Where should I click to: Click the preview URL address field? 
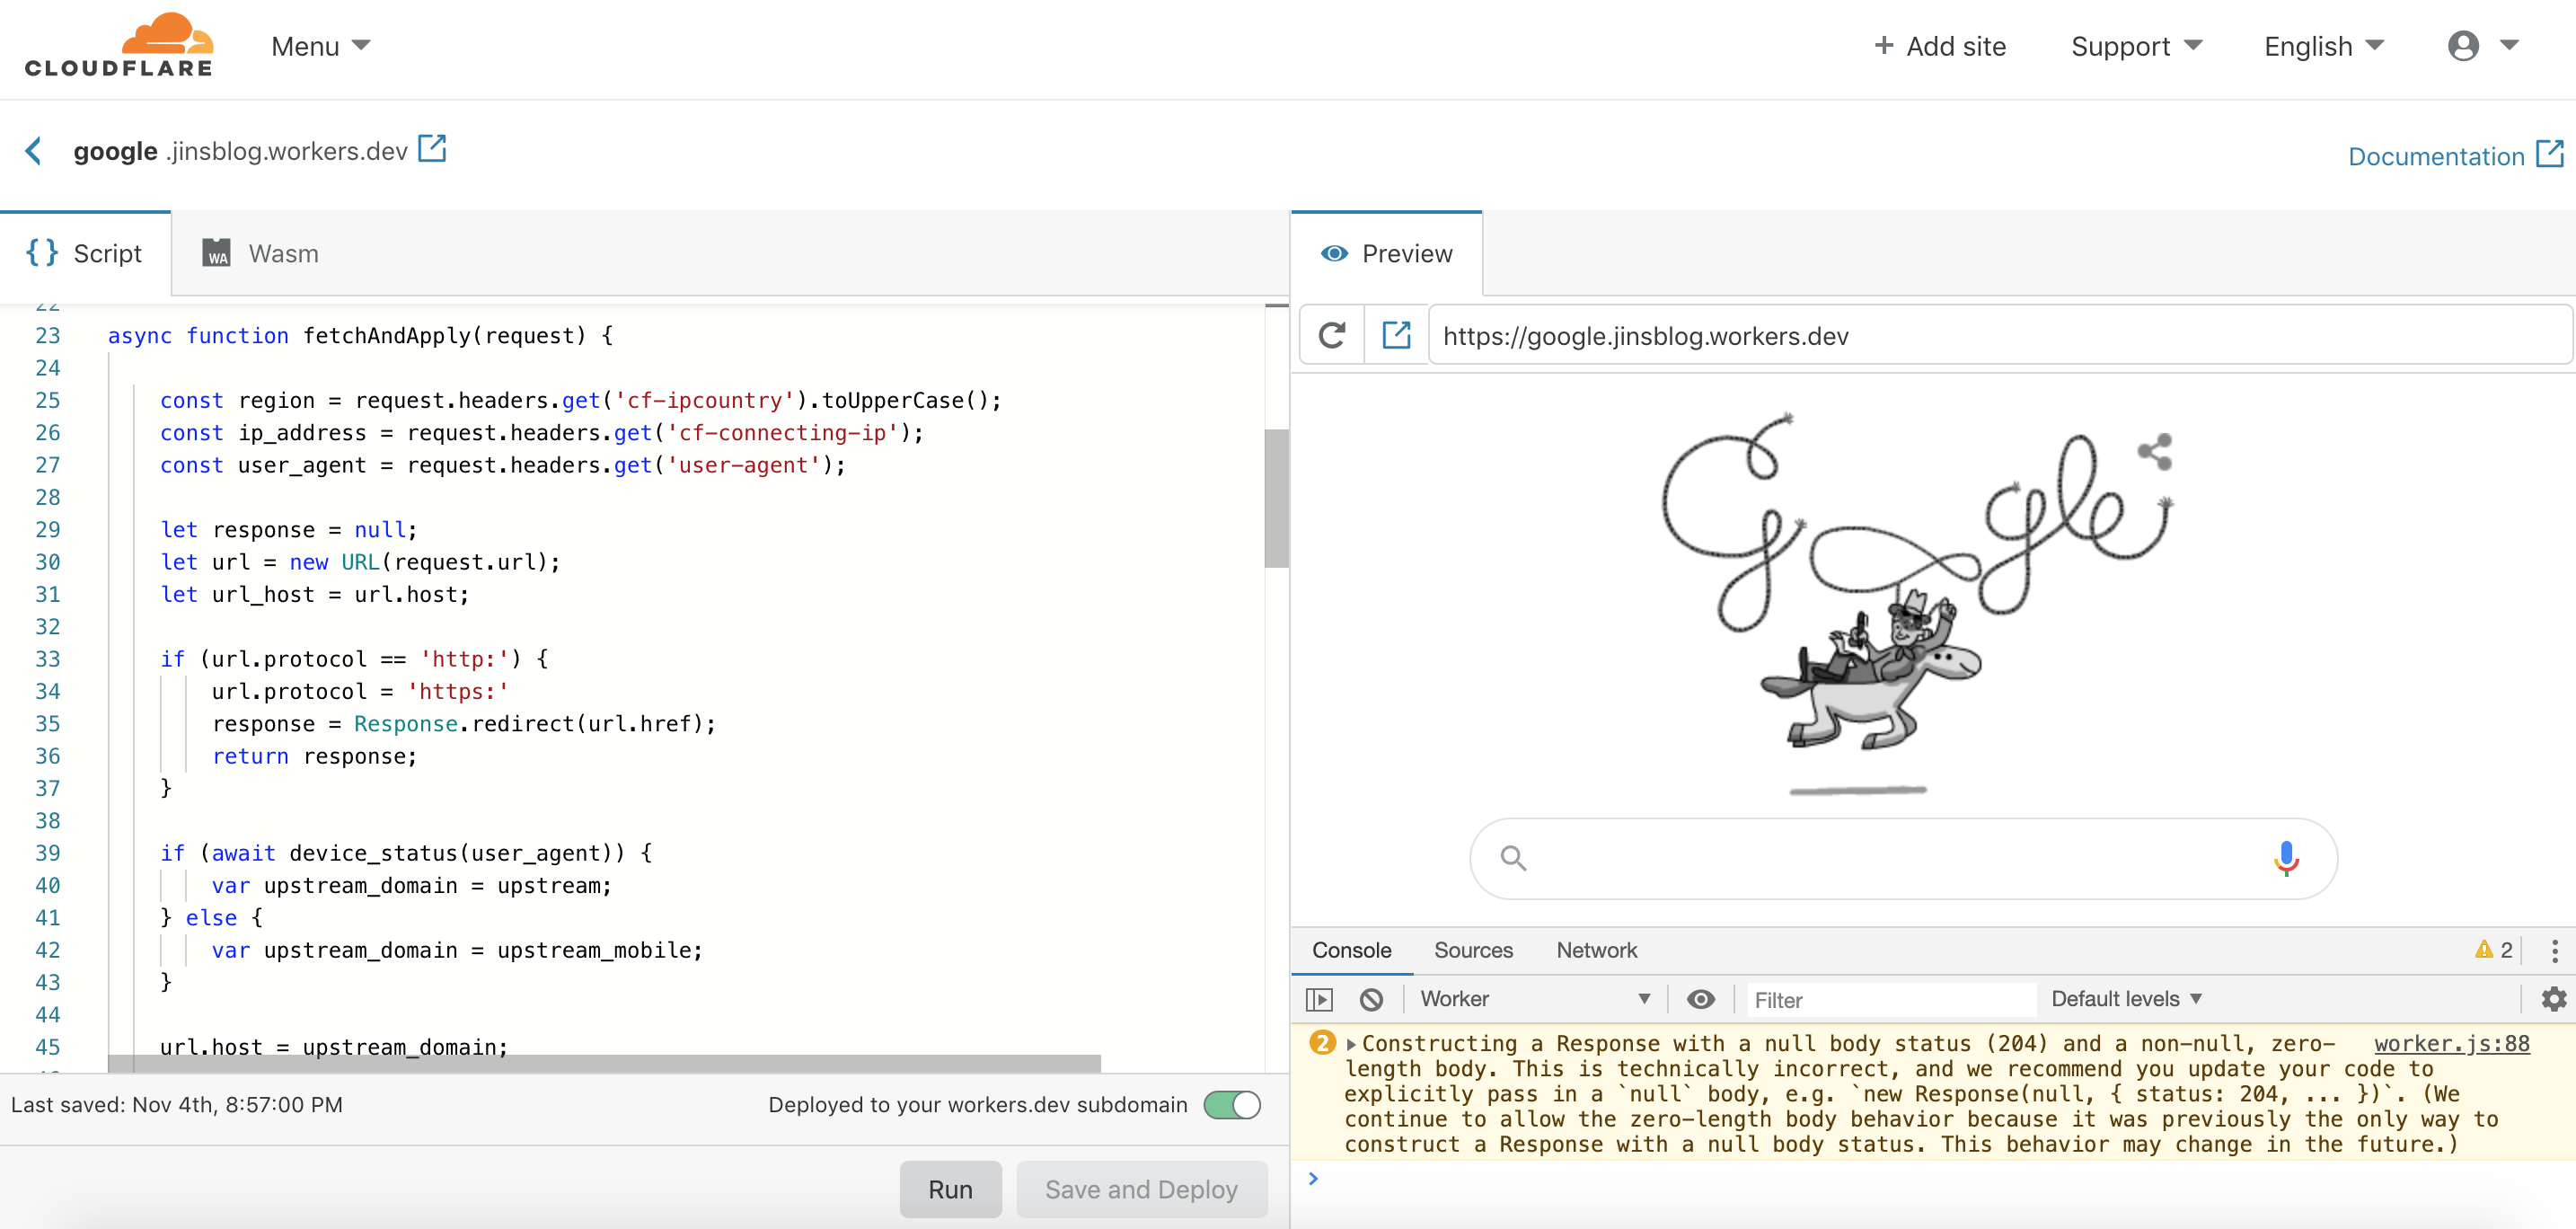click(x=1999, y=335)
